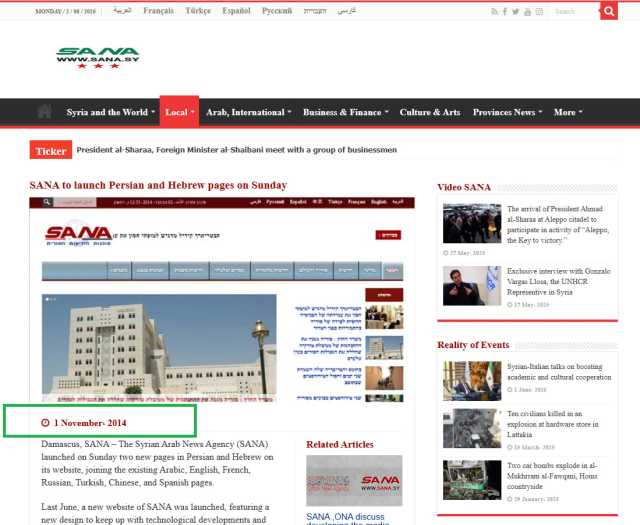Open the Aleppo citadel video thumbnail
This screenshot has height=525, width=640.
472,223
